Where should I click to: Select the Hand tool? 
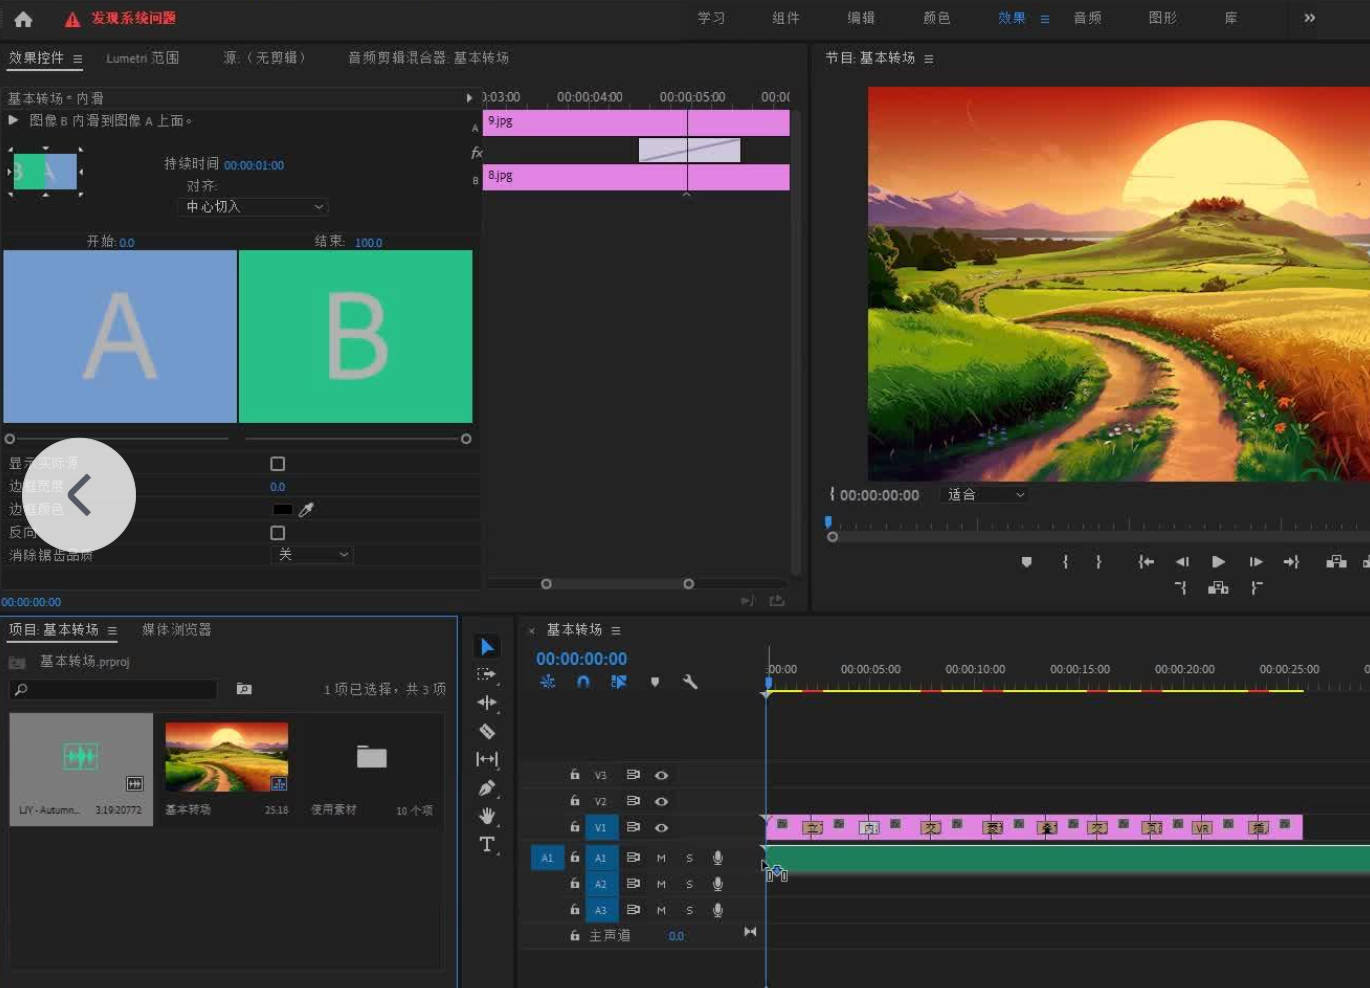pyautogui.click(x=487, y=816)
